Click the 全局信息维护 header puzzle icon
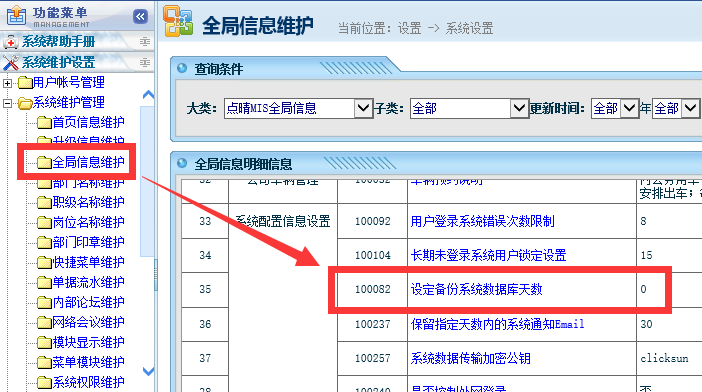The height and width of the screenshot is (392, 702). pos(178,21)
